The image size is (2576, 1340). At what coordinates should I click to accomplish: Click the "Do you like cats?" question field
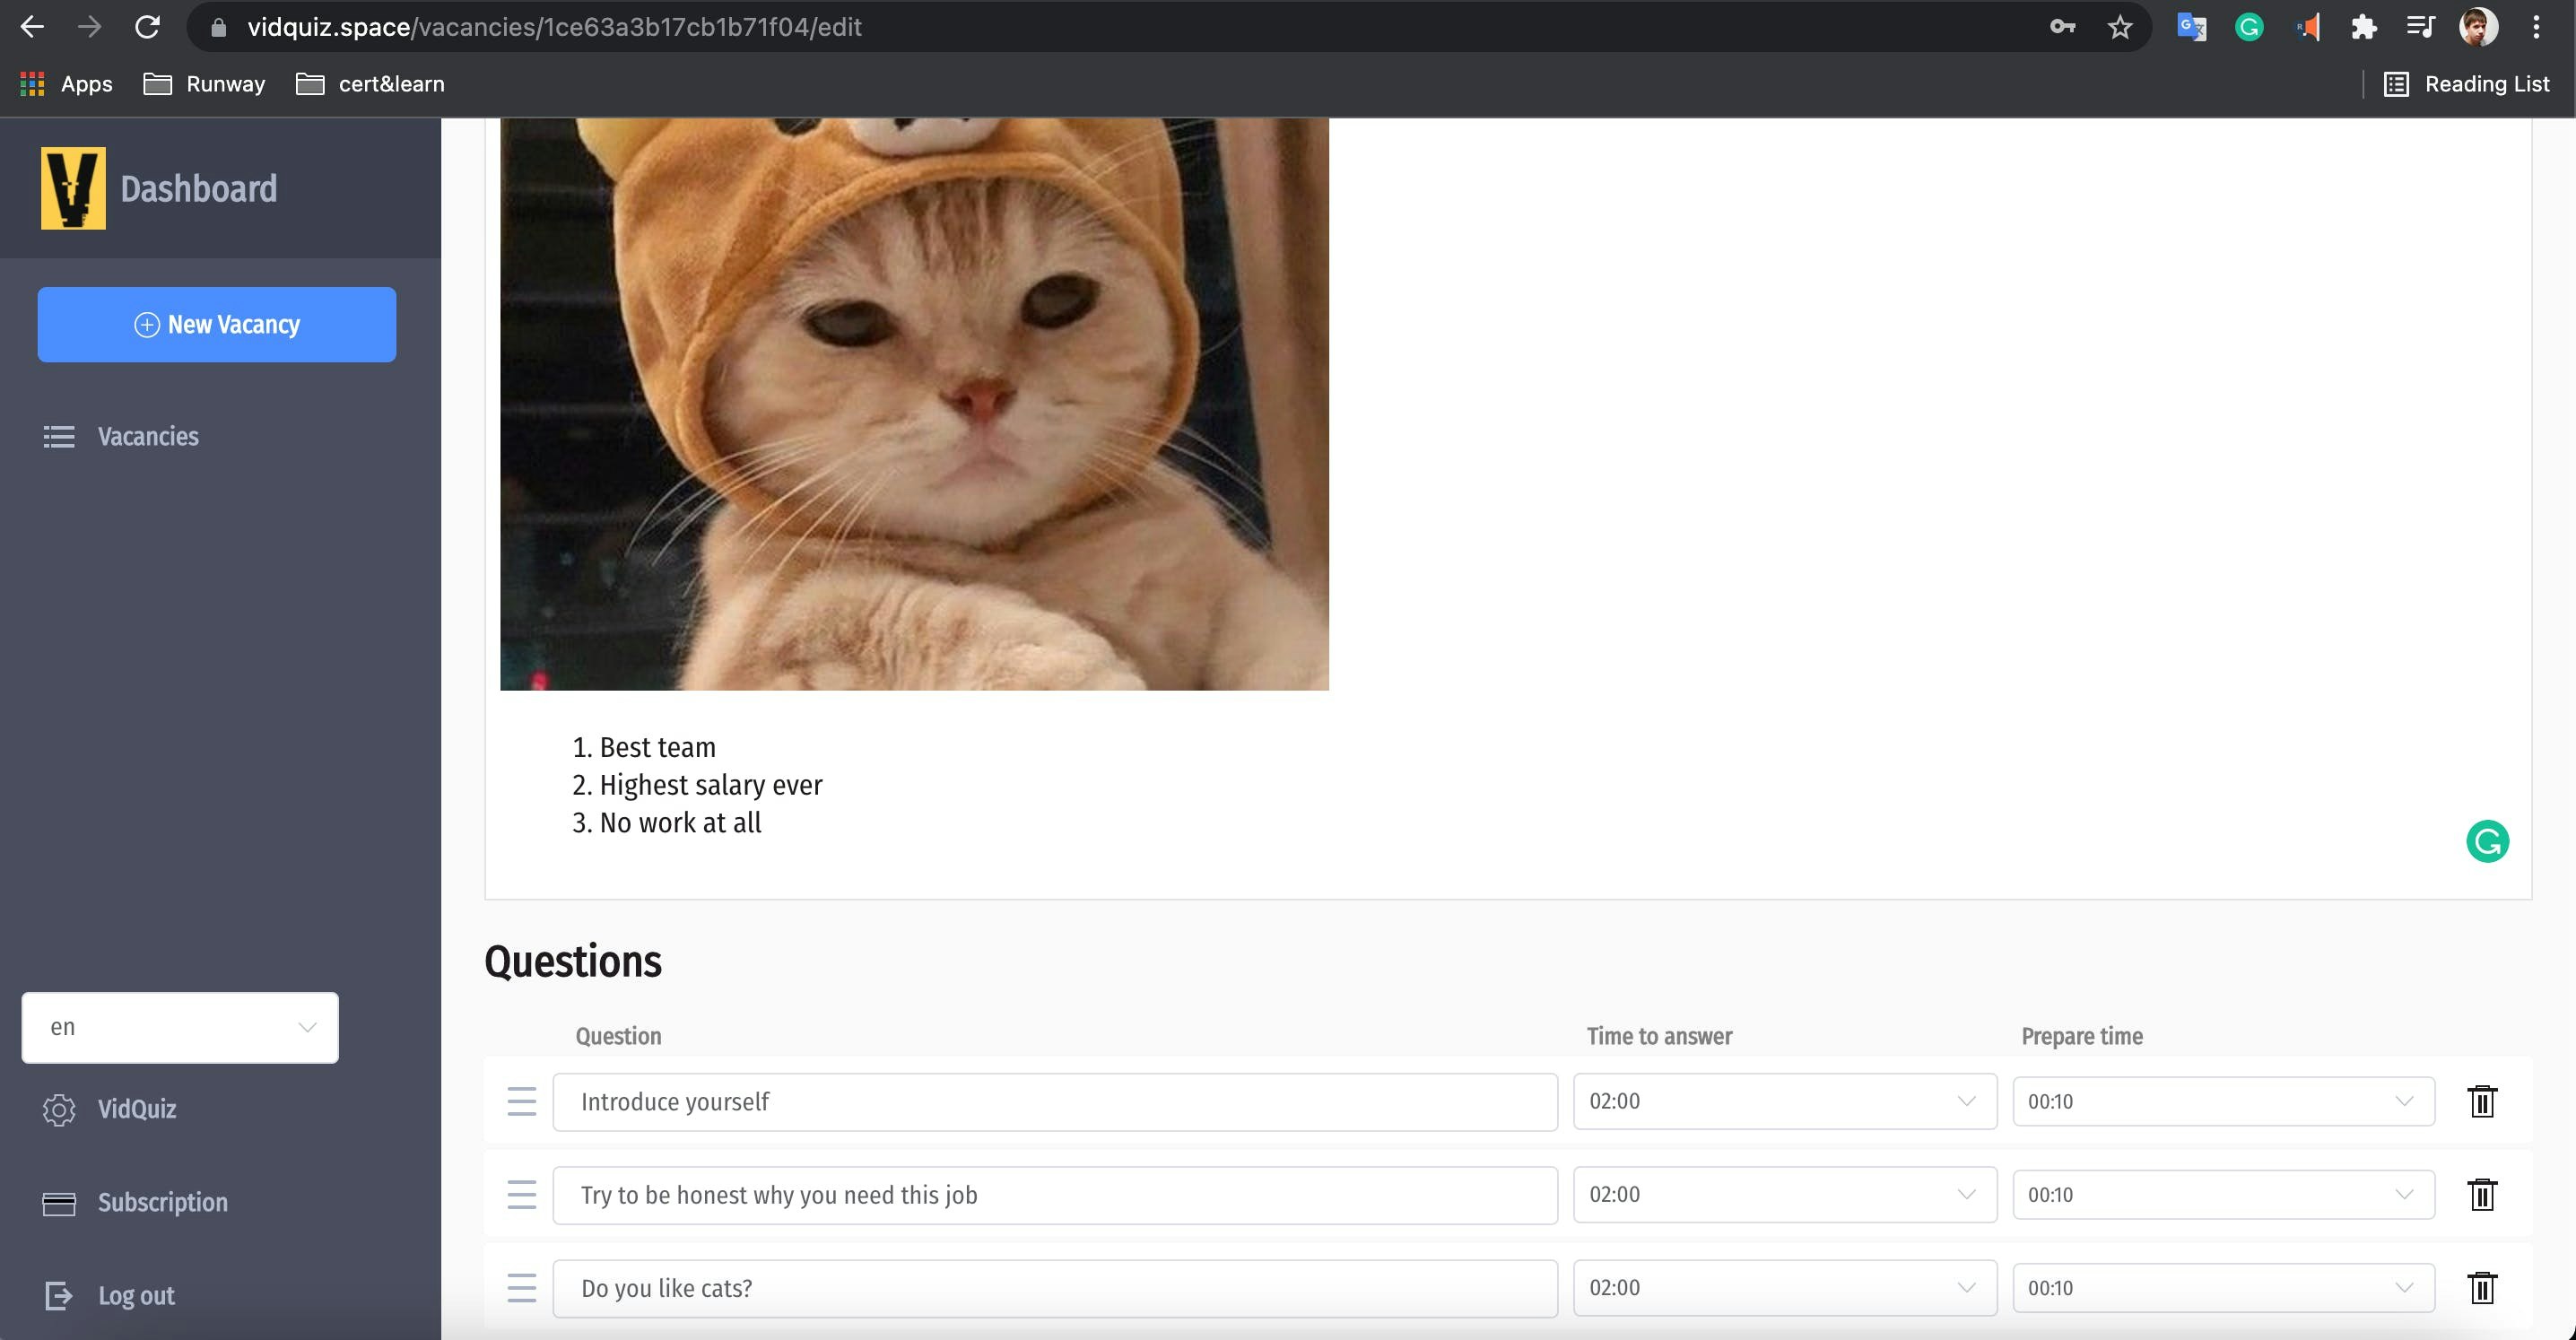coord(1054,1288)
